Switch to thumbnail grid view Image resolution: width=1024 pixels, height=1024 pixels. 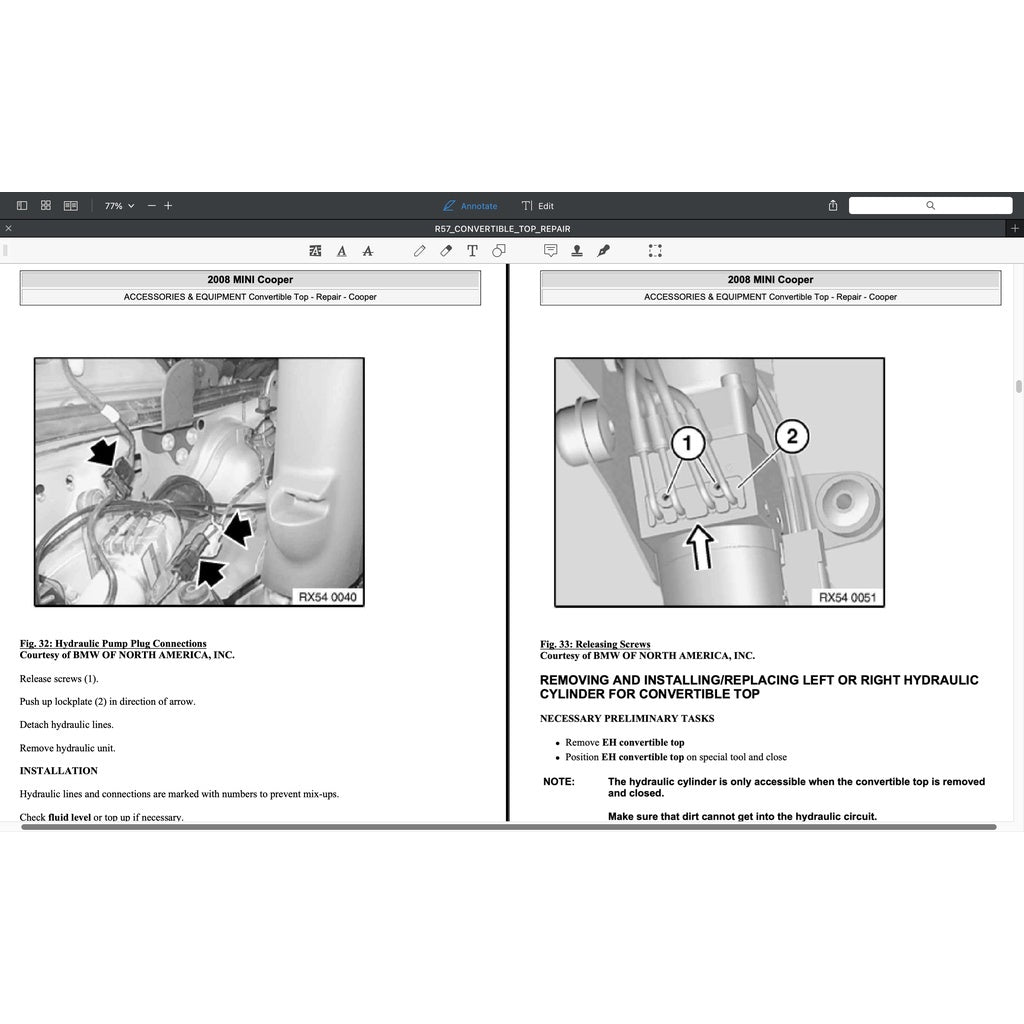point(46,206)
